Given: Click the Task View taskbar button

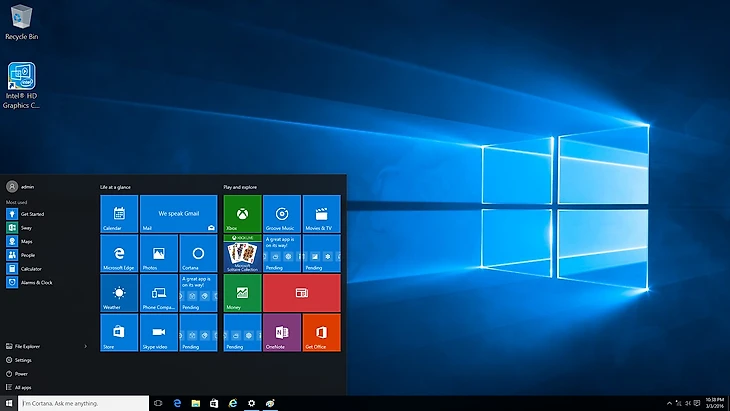Looking at the screenshot, I should 158,403.
